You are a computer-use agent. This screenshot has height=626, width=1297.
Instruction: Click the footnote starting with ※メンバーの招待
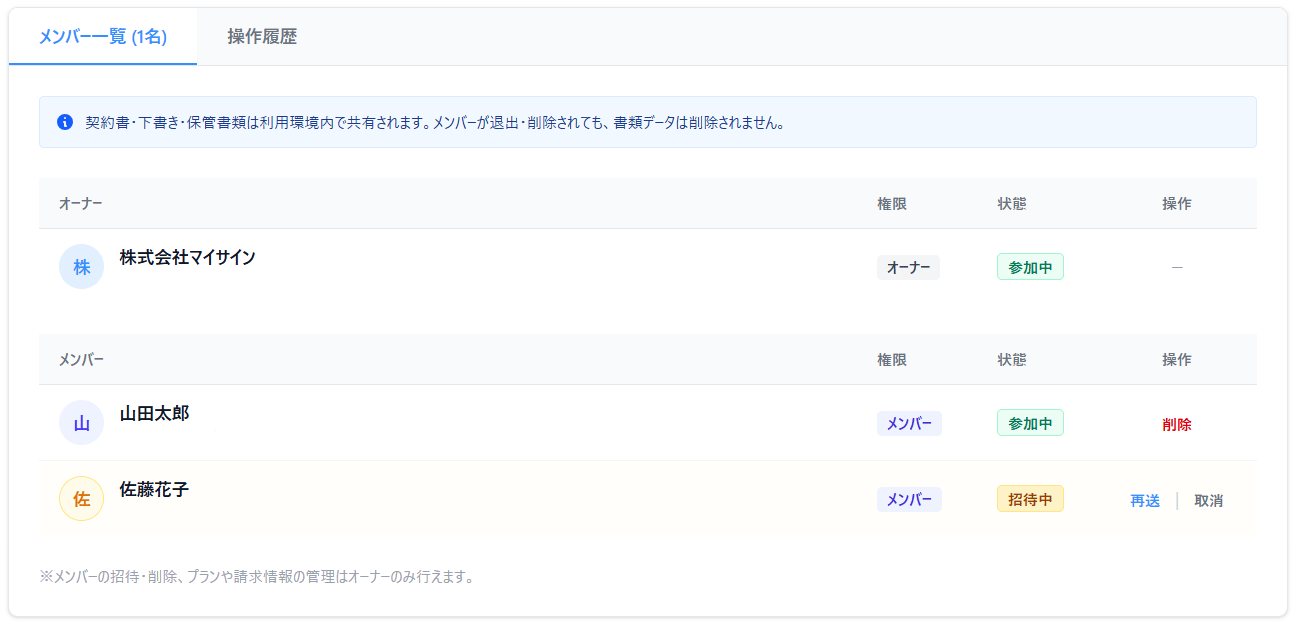pyautogui.click(x=256, y=577)
